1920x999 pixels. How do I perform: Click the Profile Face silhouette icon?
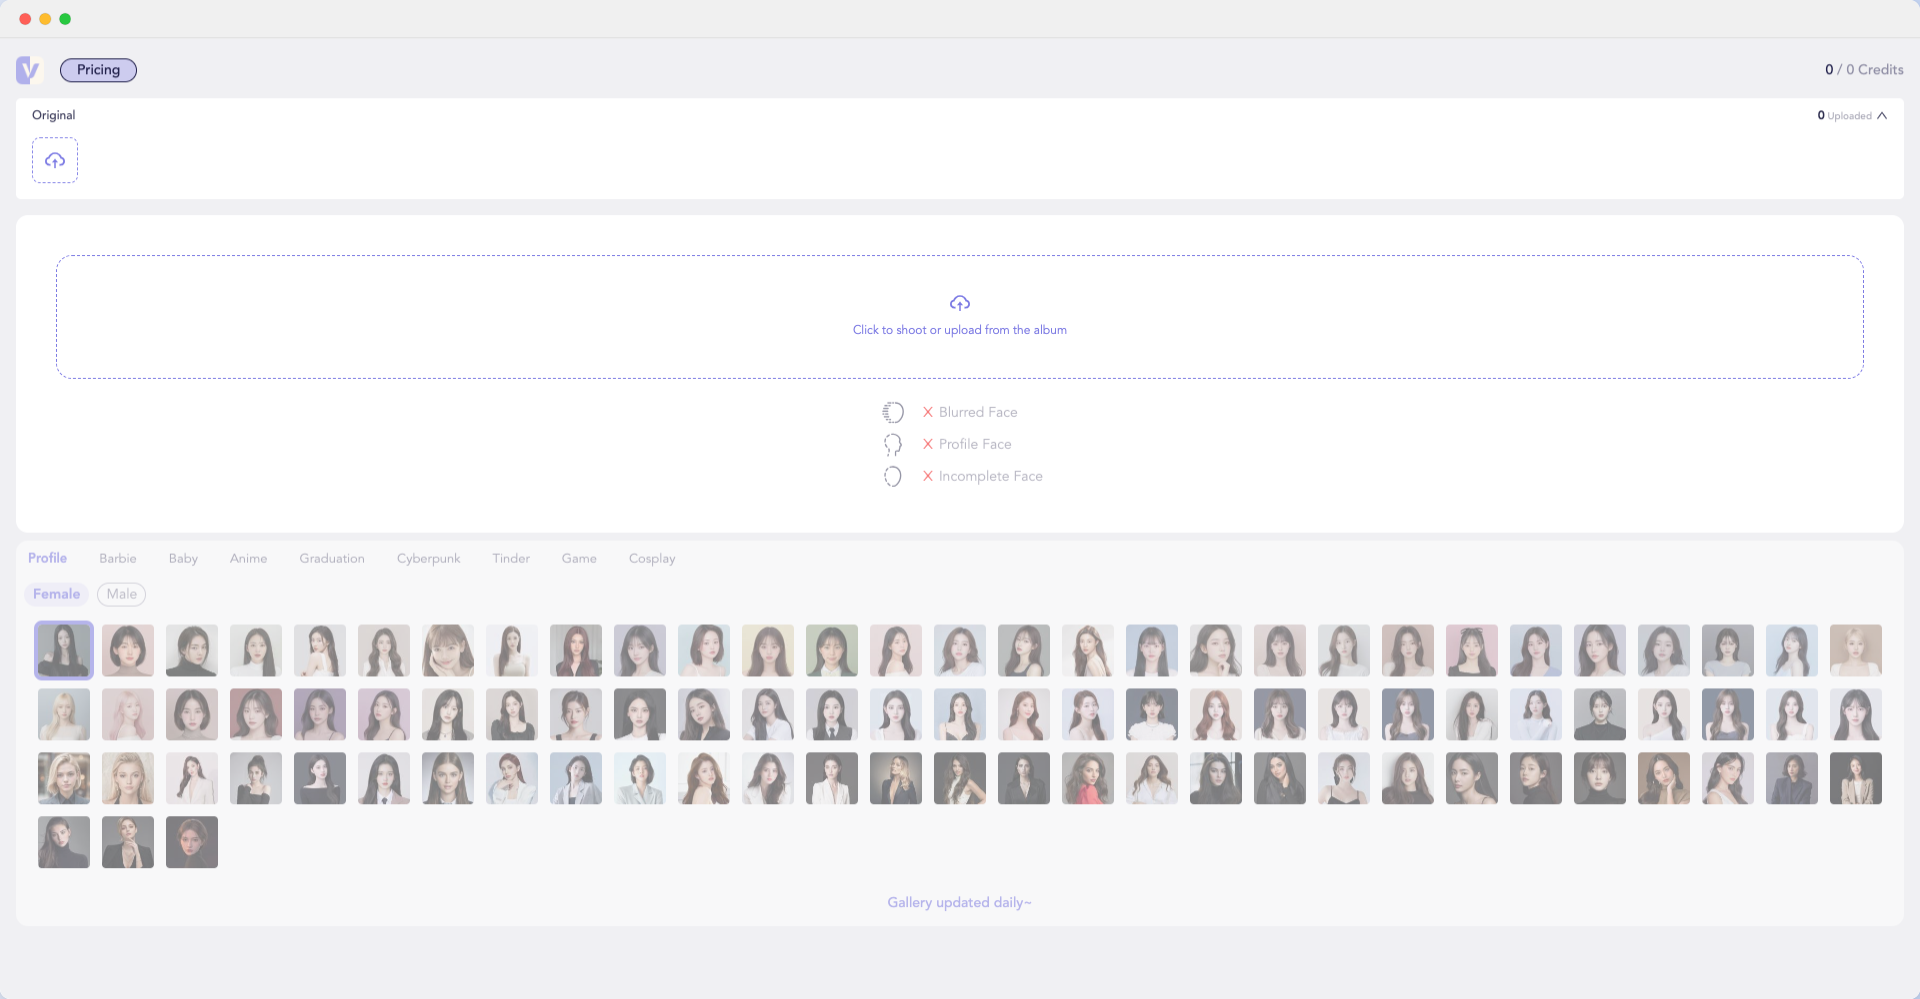[893, 444]
